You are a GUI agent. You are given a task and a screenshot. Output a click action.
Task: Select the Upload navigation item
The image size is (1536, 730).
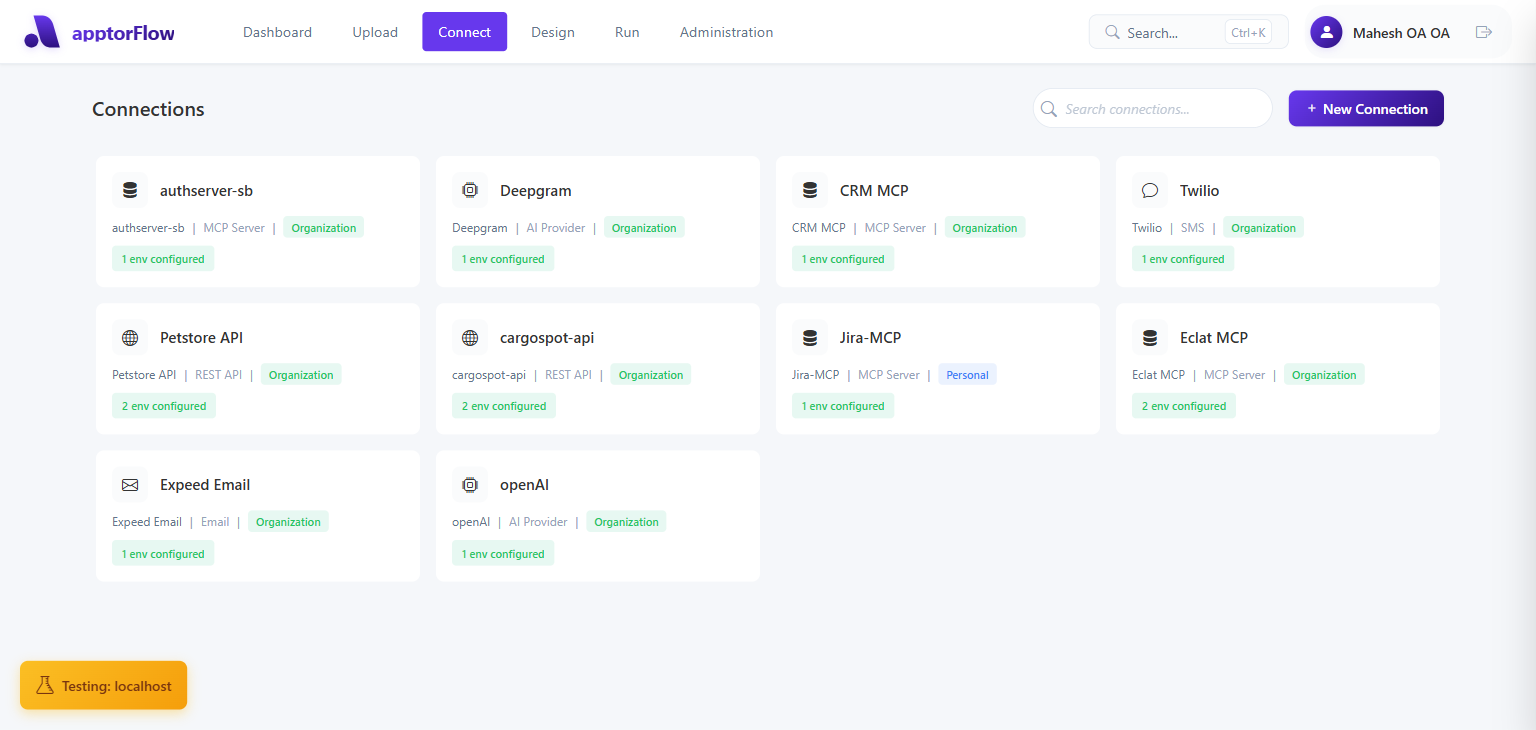point(375,32)
